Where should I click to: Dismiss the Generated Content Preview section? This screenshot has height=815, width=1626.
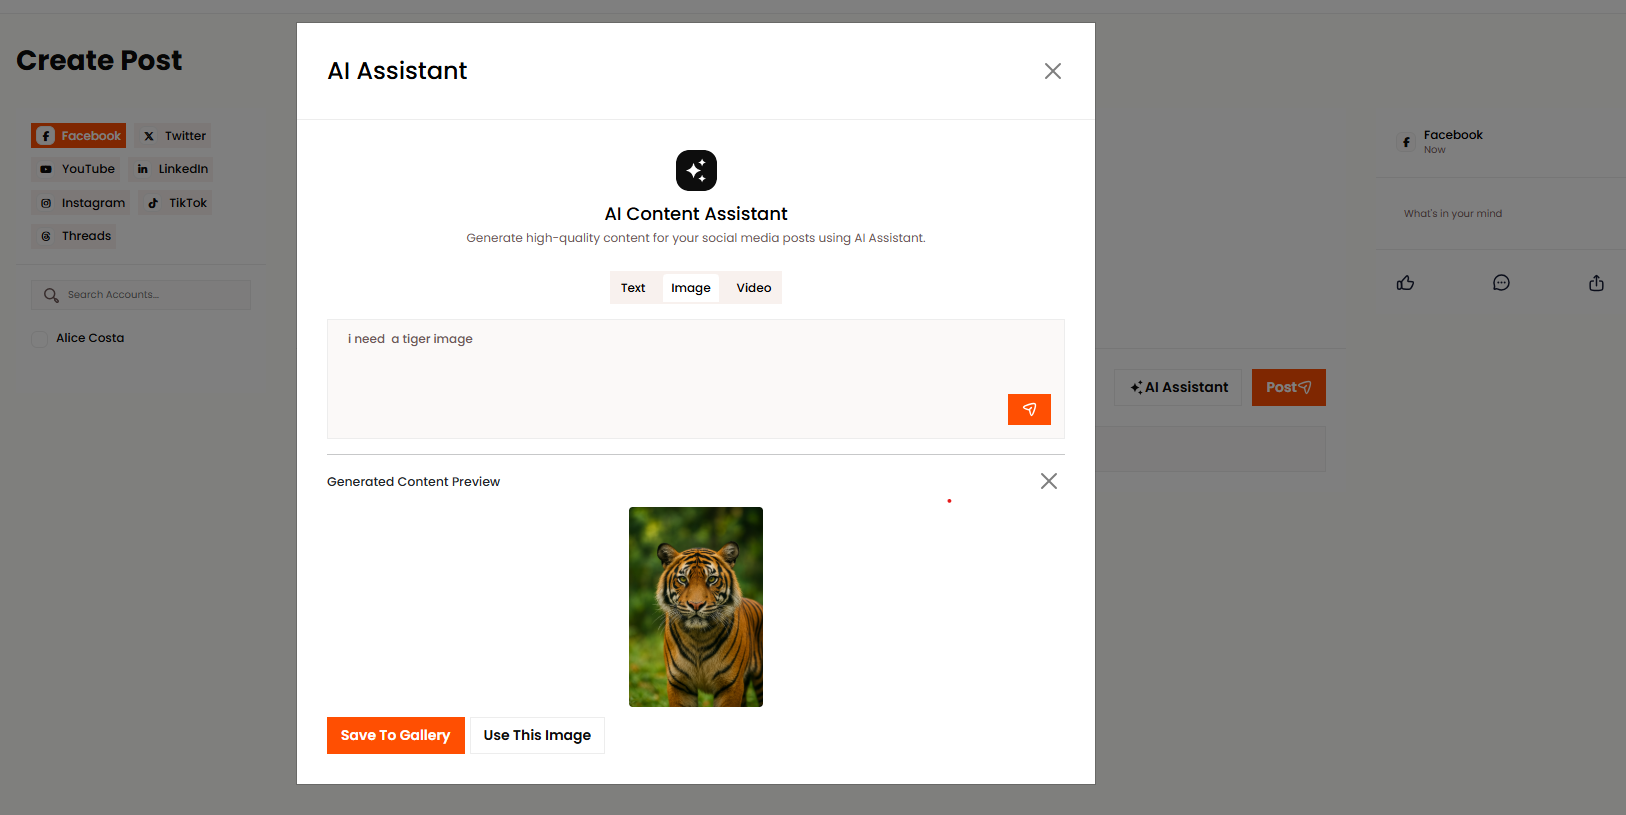[1048, 481]
